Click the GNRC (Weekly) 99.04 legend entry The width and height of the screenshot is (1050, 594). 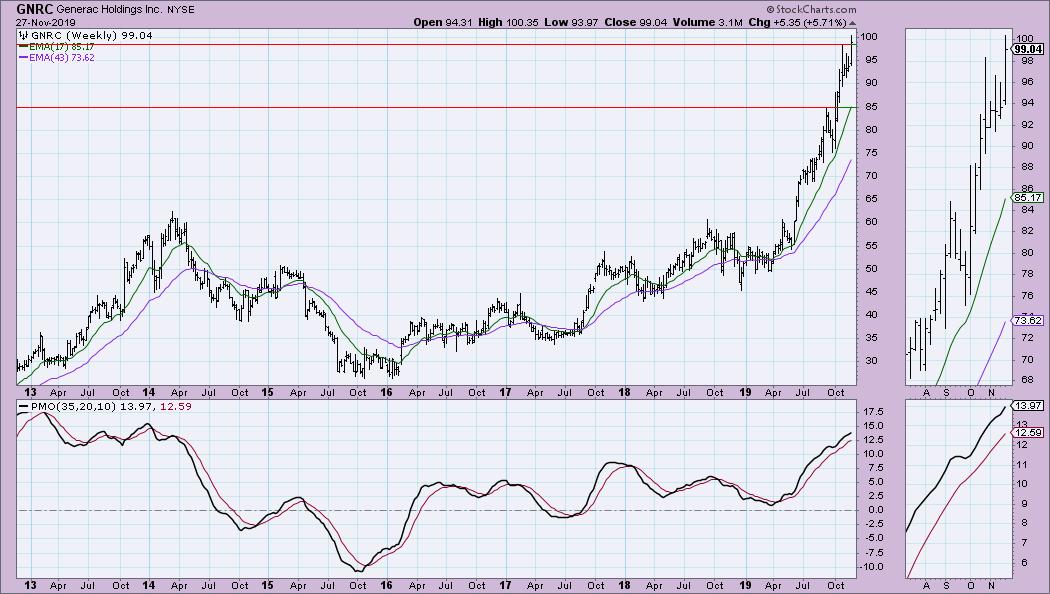pyautogui.click(x=86, y=35)
